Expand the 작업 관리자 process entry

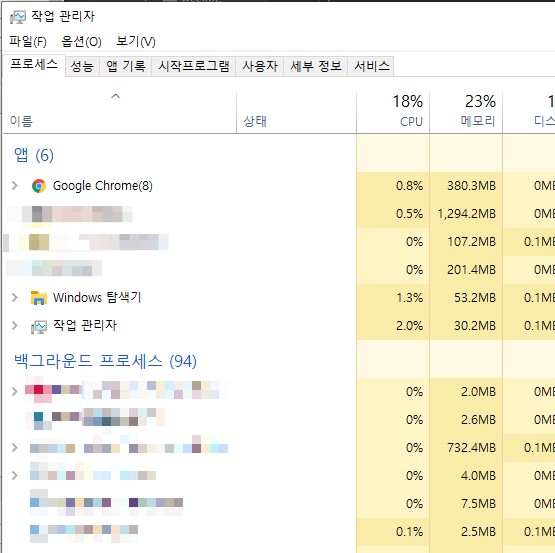coord(15,325)
